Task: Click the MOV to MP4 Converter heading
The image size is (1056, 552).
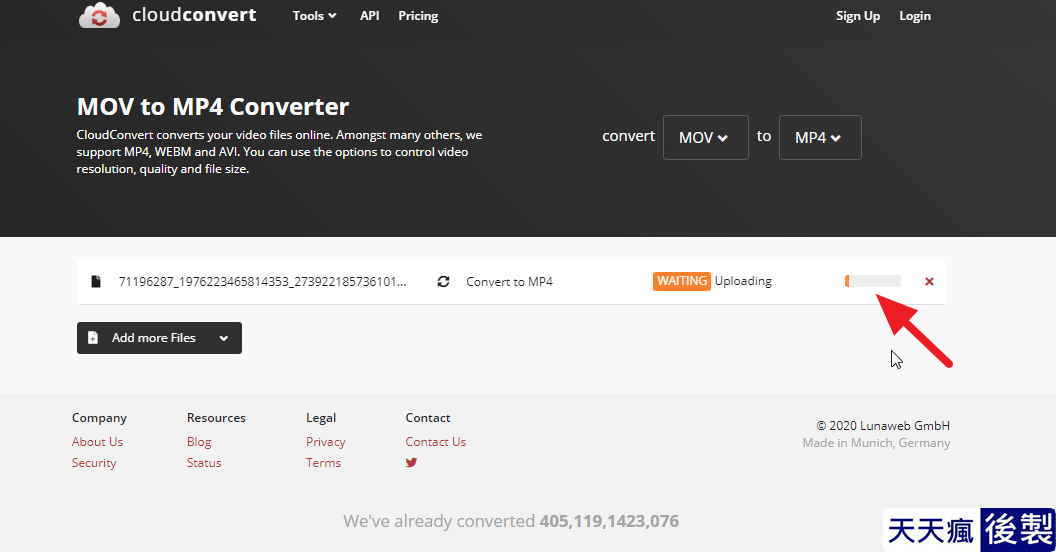Action: point(213,106)
